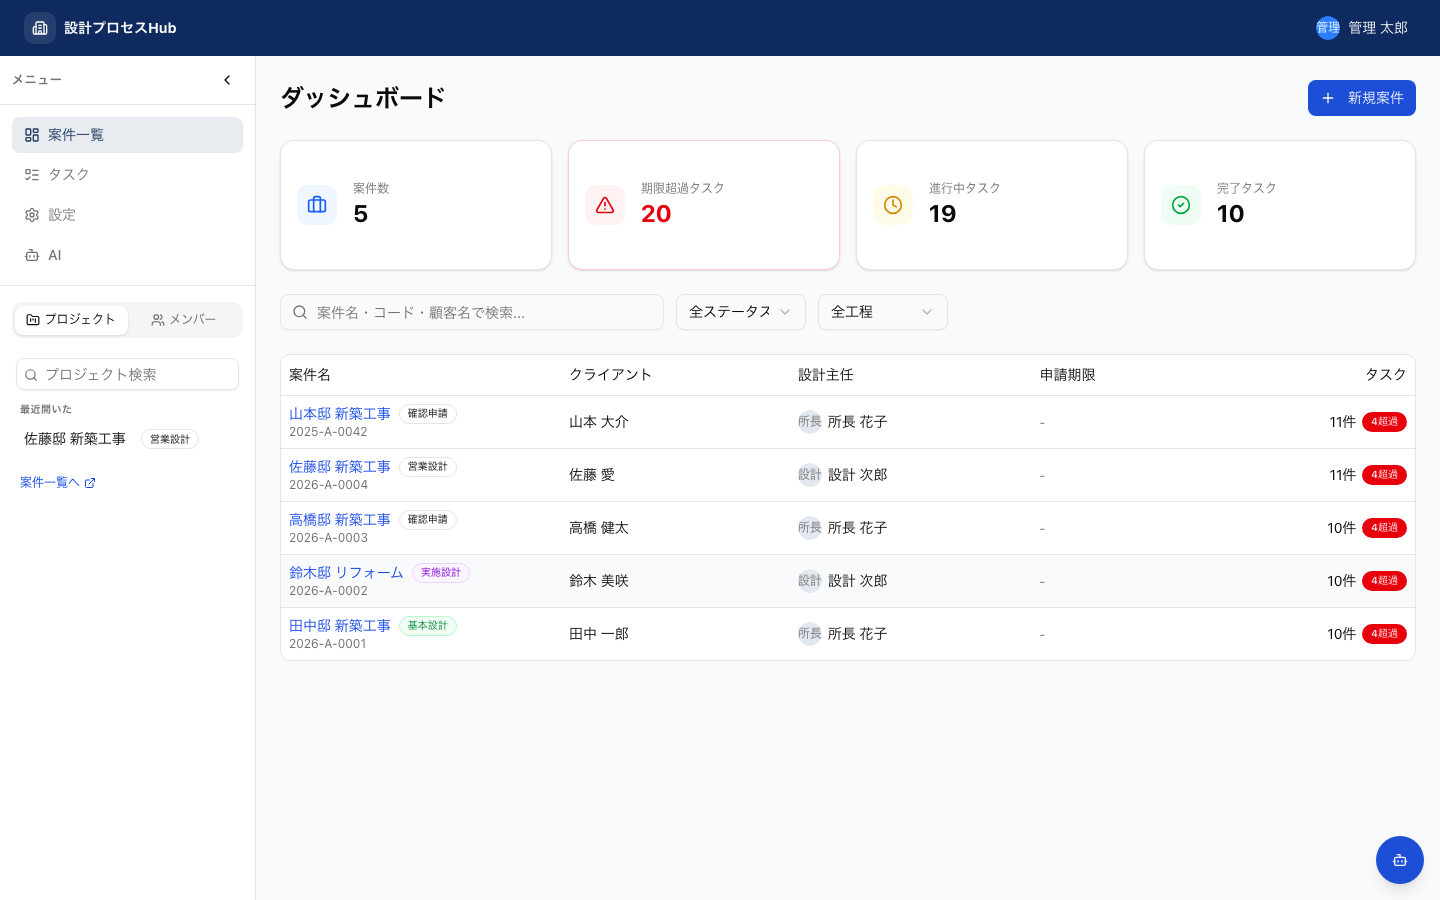
Task: Click the red alert icon on 期限超過タスク card
Action: (x=605, y=204)
